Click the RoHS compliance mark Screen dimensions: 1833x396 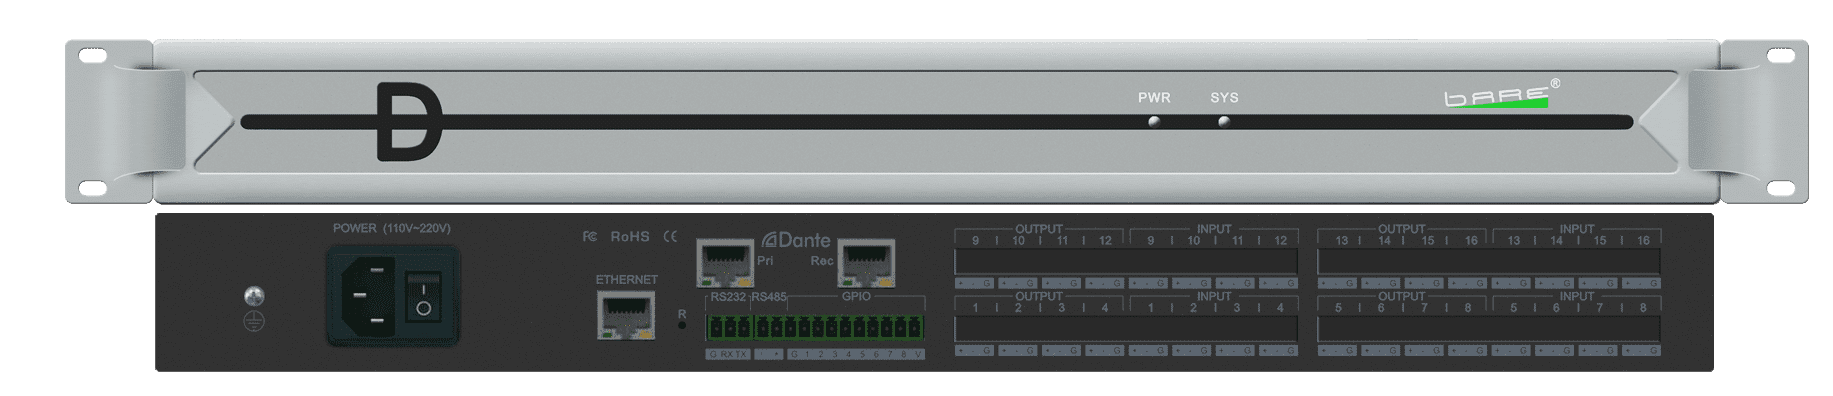click(630, 237)
